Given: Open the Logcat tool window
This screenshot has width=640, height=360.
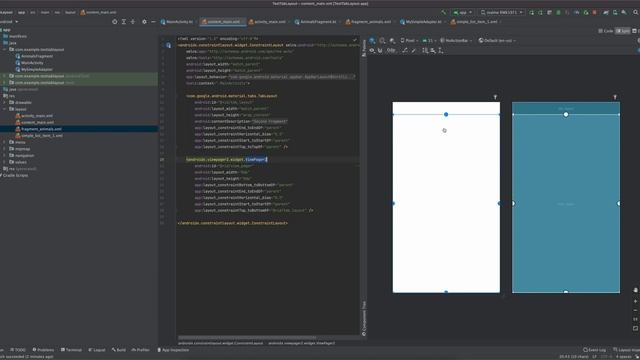Looking at the screenshot, I should pyautogui.click(x=97, y=350).
